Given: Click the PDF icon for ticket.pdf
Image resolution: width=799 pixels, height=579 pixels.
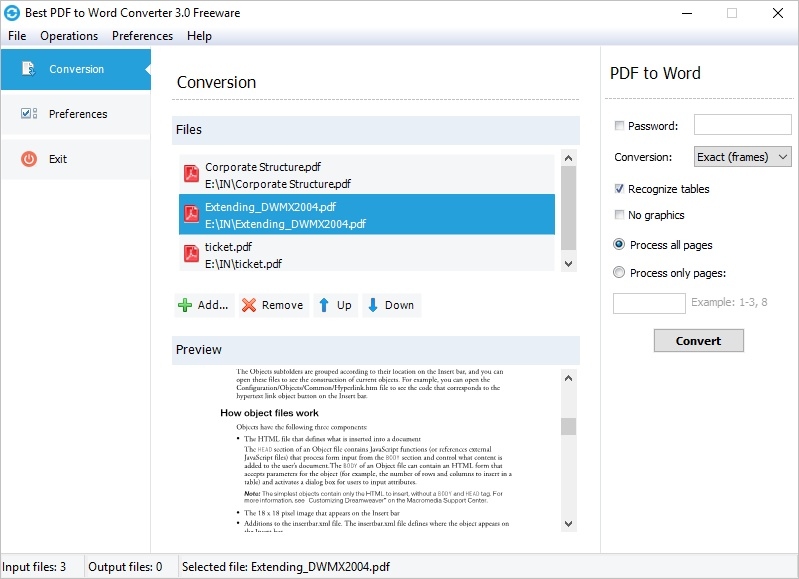Looking at the screenshot, I should pos(192,253).
